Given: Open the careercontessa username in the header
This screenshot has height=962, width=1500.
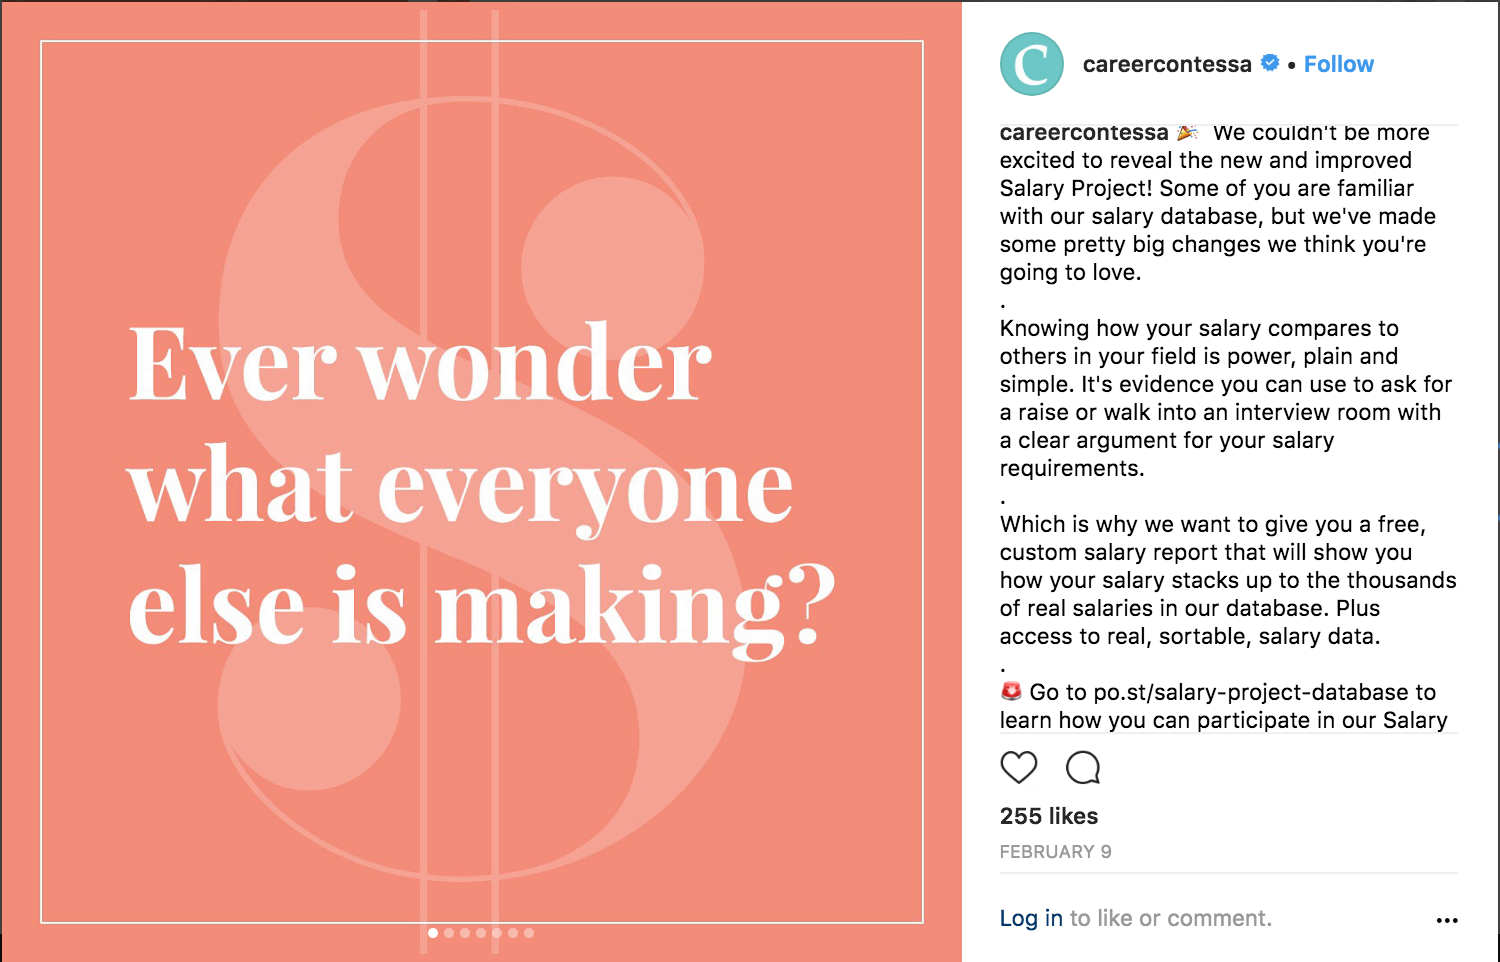Looking at the screenshot, I should coord(1168,63).
